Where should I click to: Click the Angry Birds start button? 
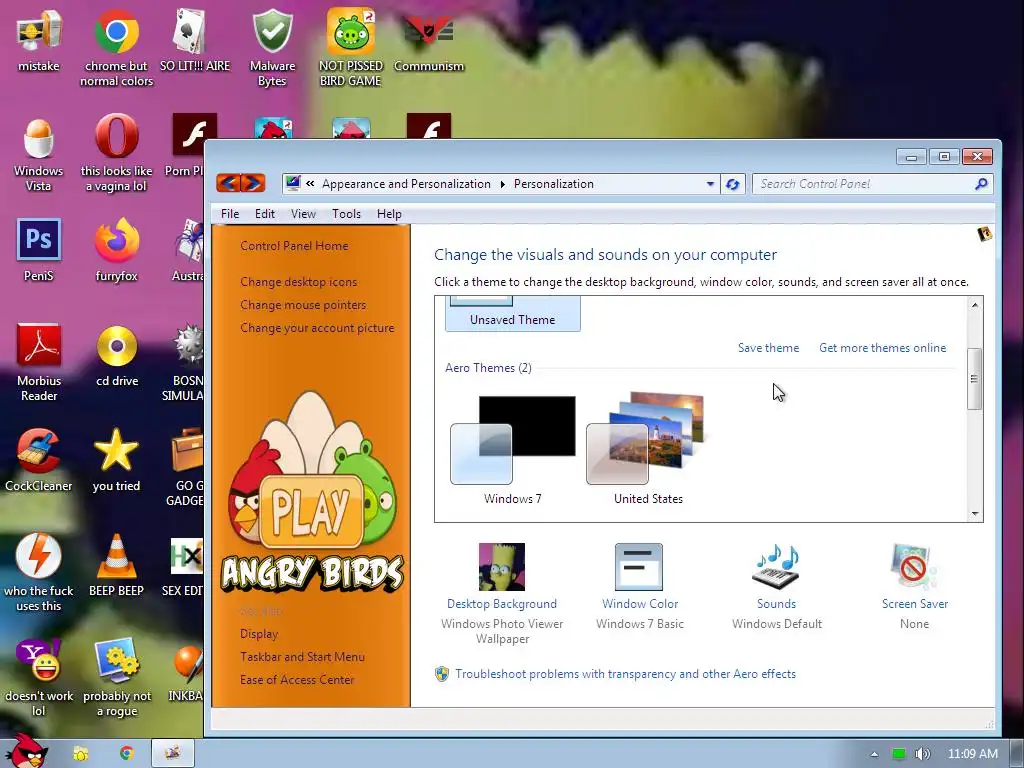point(26,751)
